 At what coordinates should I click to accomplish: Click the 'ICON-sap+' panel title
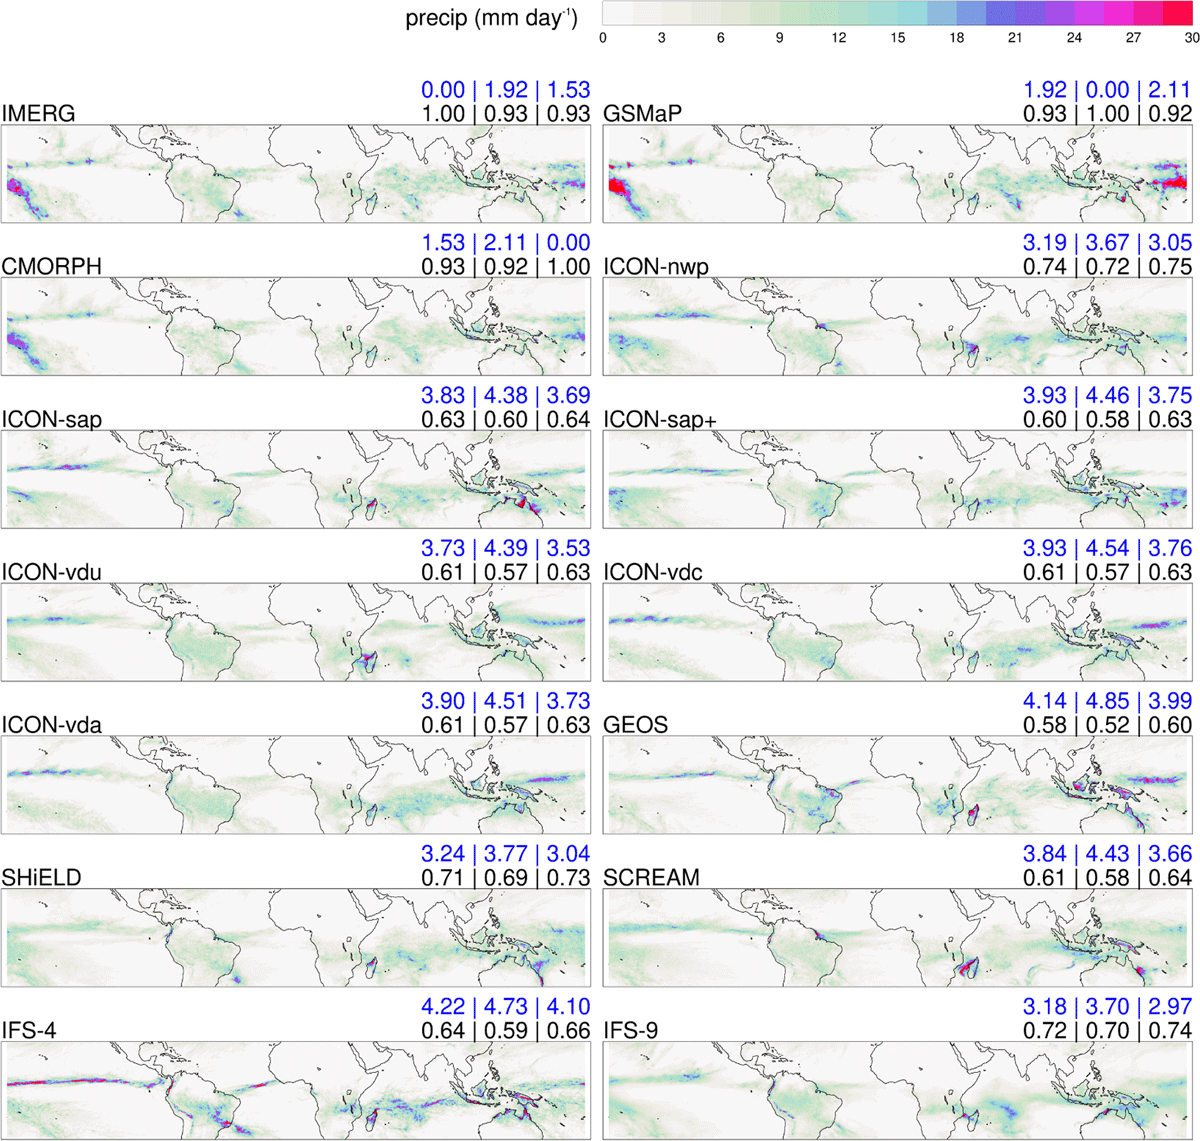660,420
